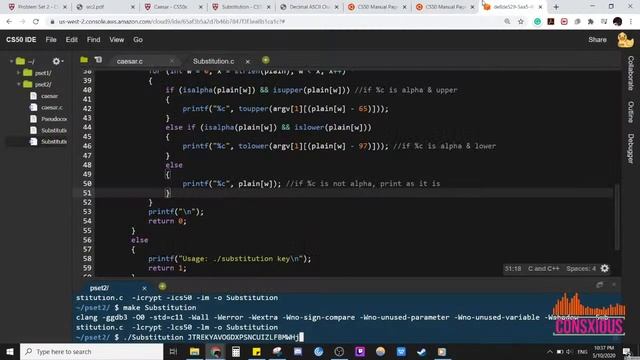This screenshot has height=360, width=640.
Task: Open the Go menu
Action: (138, 40)
